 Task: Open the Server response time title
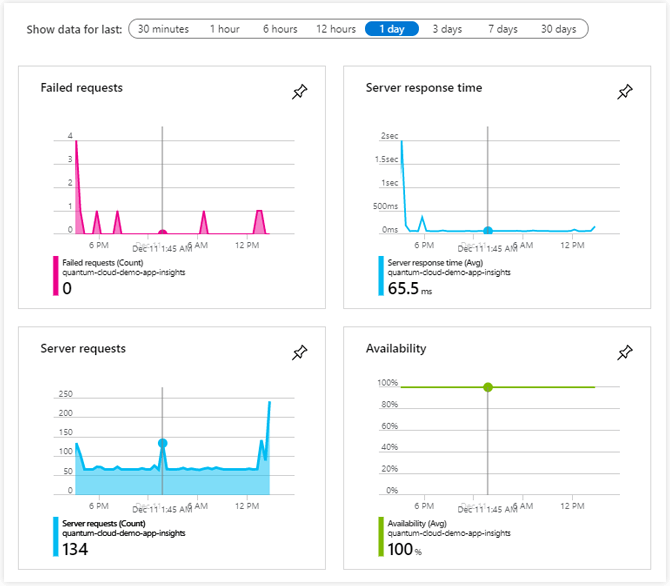tap(424, 88)
